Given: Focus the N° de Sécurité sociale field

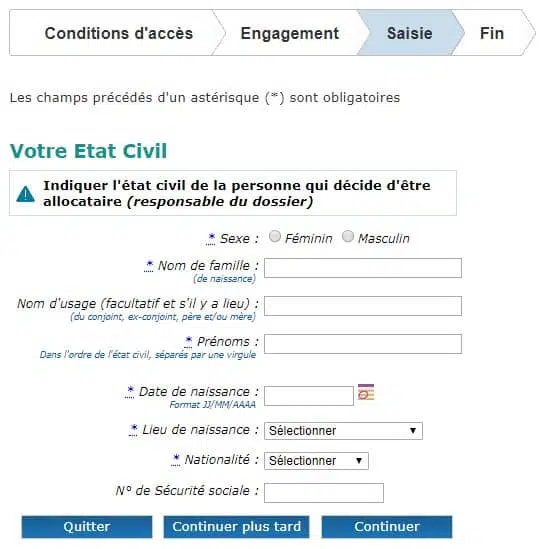Looking at the screenshot, I should [x=324, y=493].
